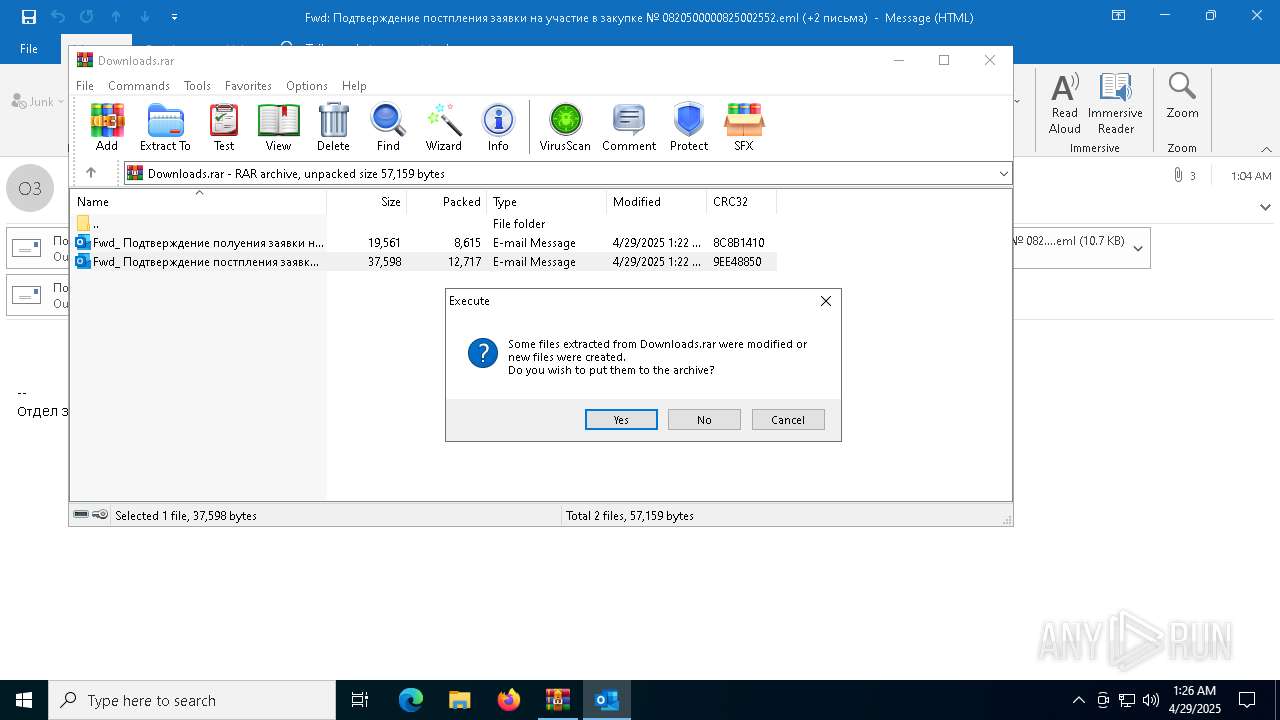Open WinRAR Help menu
1280x720 pixels.
click(x=354, y=86)
